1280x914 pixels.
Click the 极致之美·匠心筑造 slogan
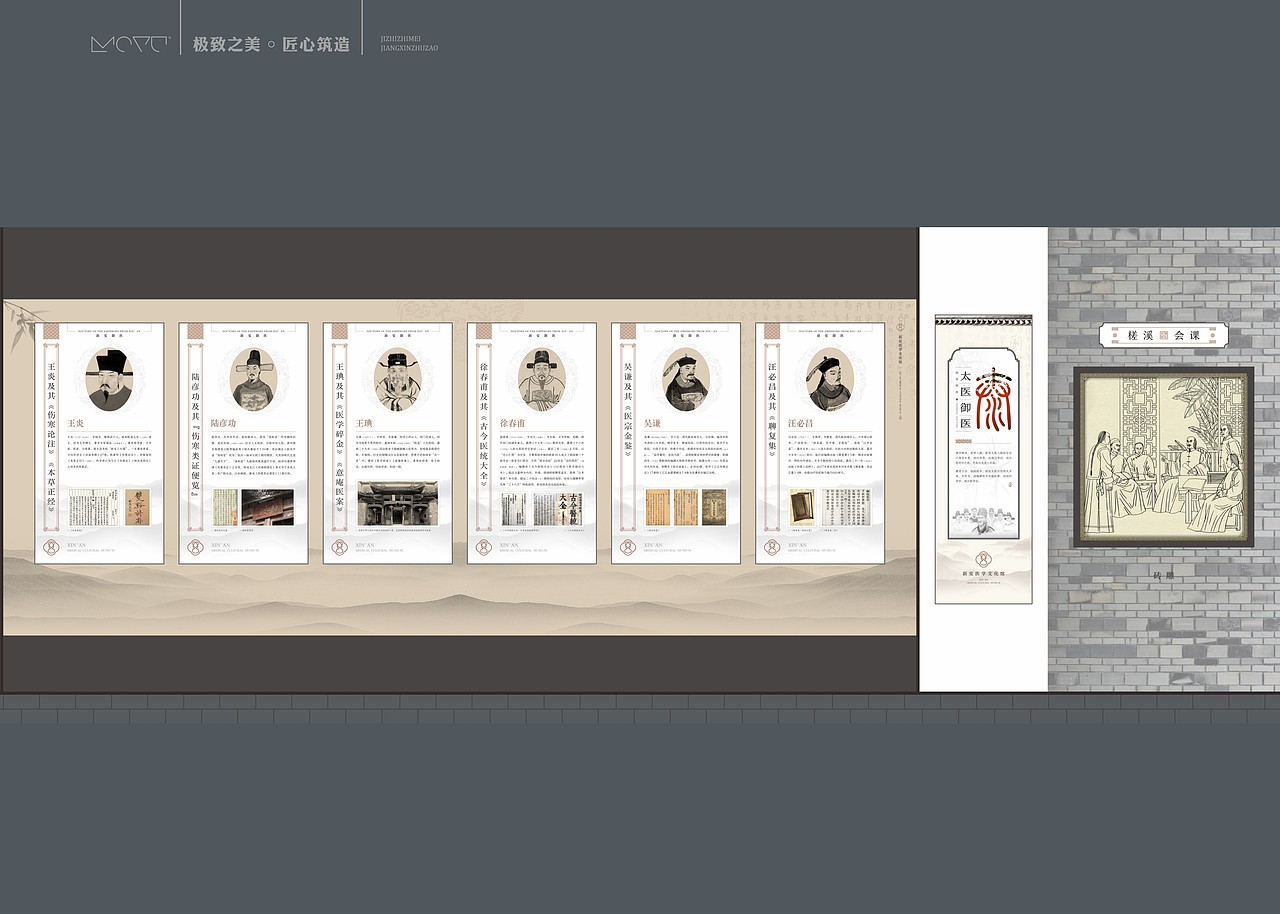point(271,44)
